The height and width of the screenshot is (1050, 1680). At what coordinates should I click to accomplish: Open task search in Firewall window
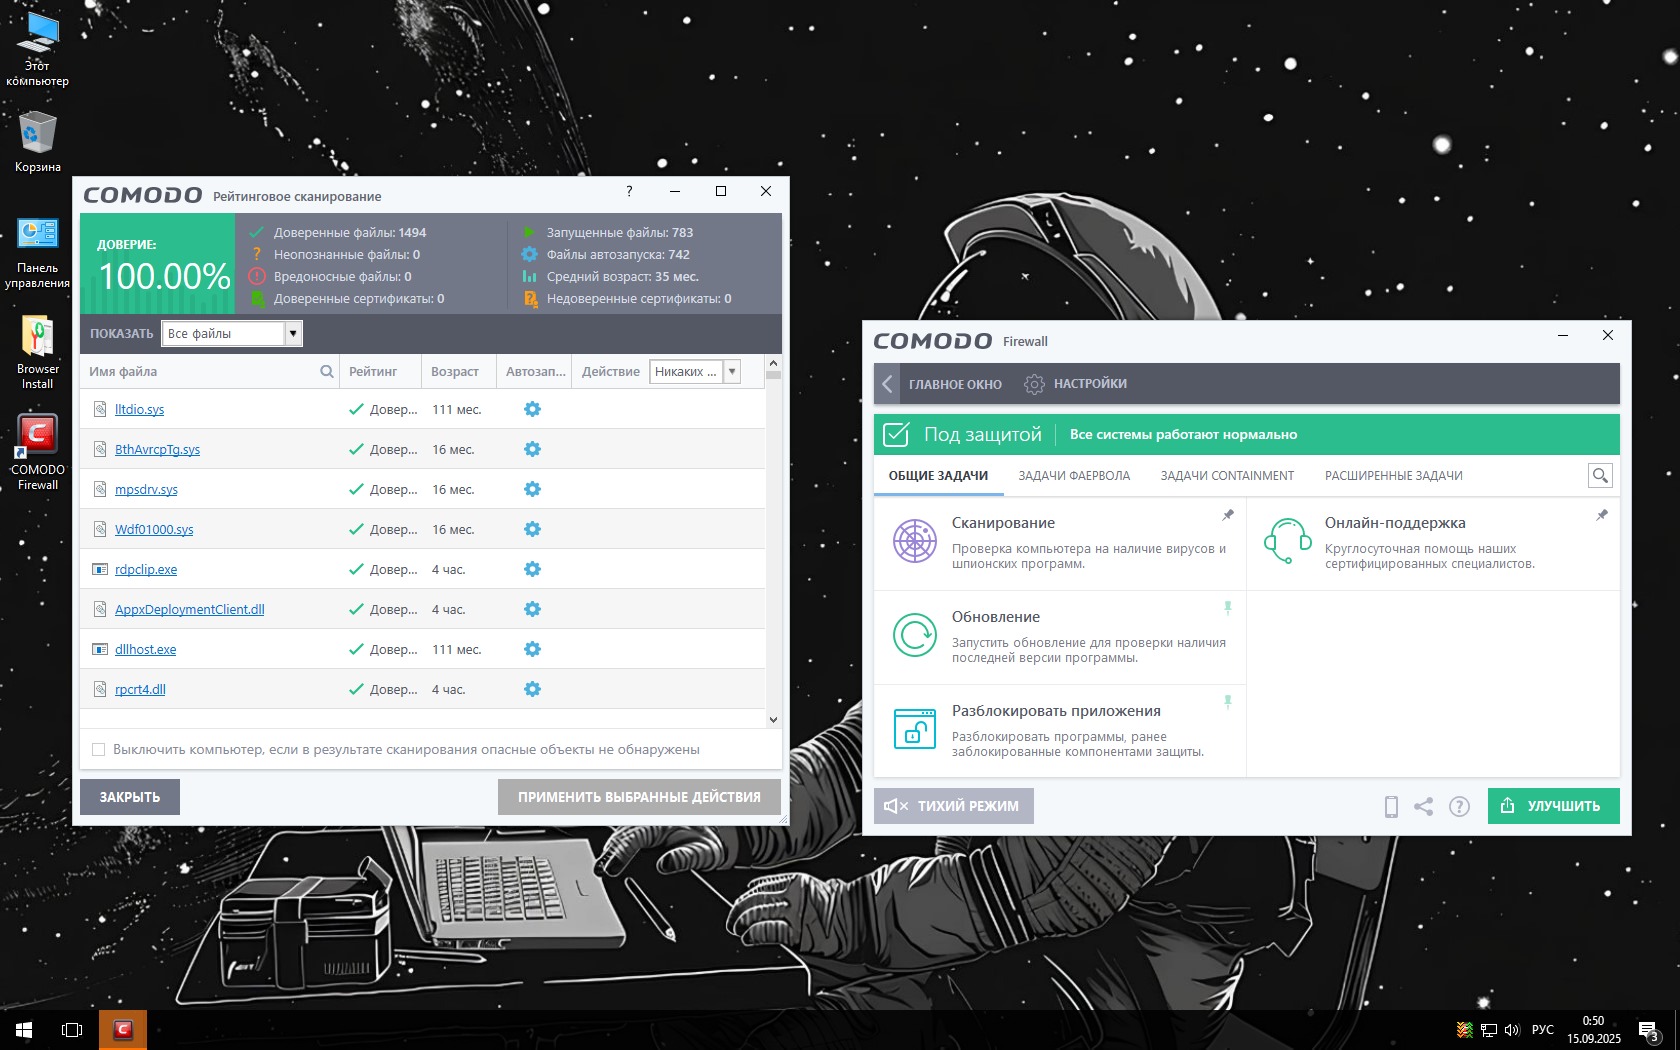pyautogui.click(x=1600, y=476)
